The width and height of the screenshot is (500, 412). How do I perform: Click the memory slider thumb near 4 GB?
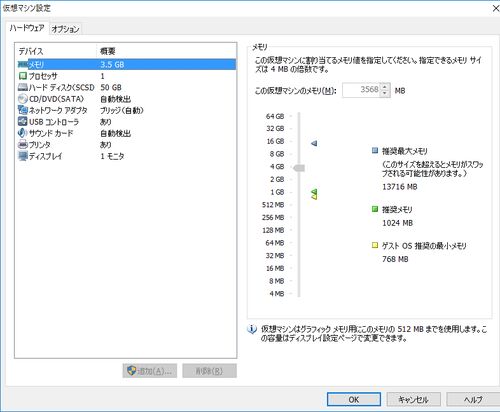tap(299, 168)
